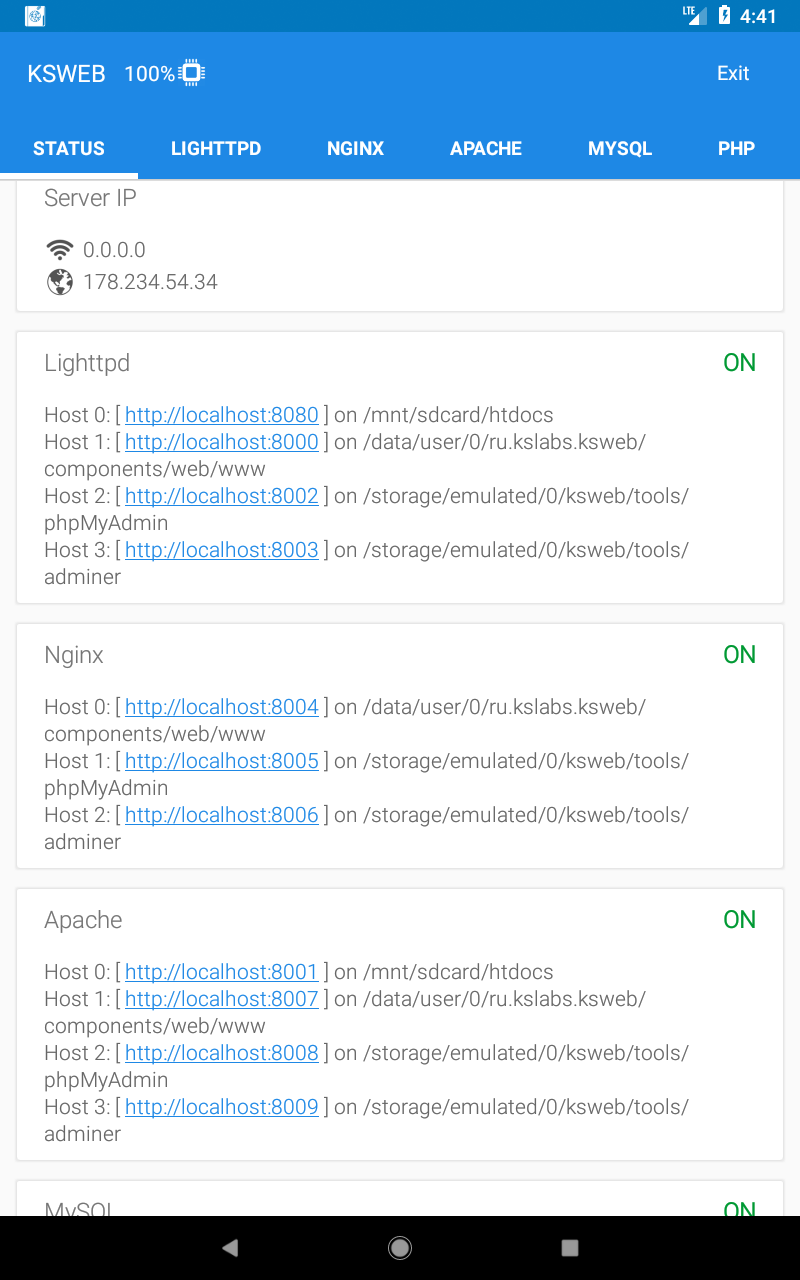Tap the Exit button
800x1280 pixels.
[x=733, y=73]
